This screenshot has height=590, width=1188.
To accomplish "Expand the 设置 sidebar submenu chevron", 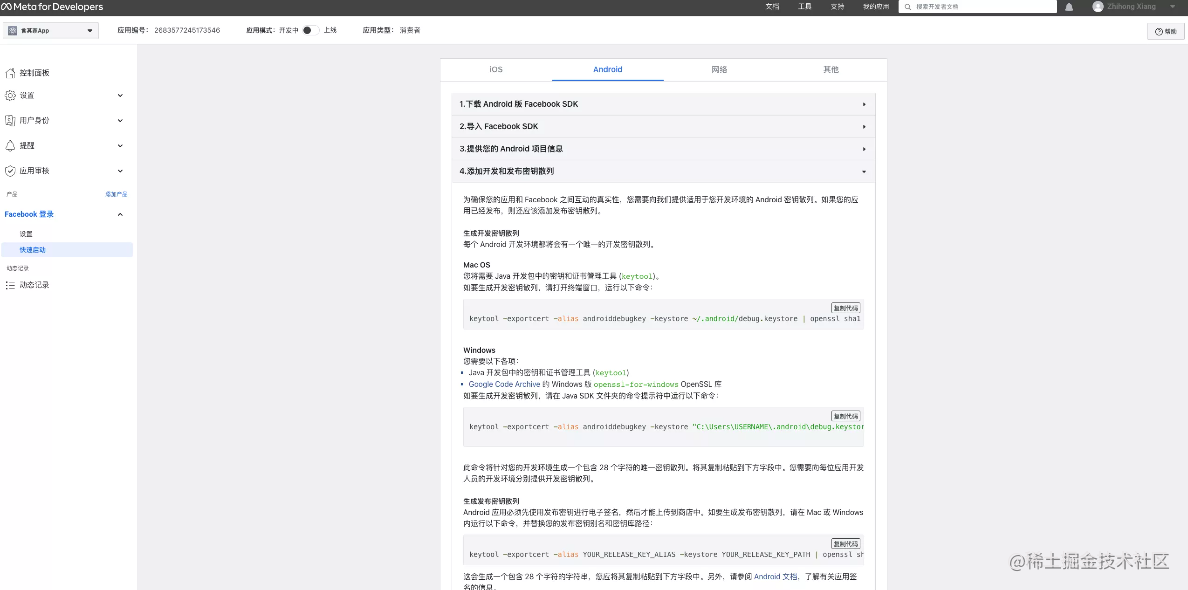I will click(x=120, y=95).
